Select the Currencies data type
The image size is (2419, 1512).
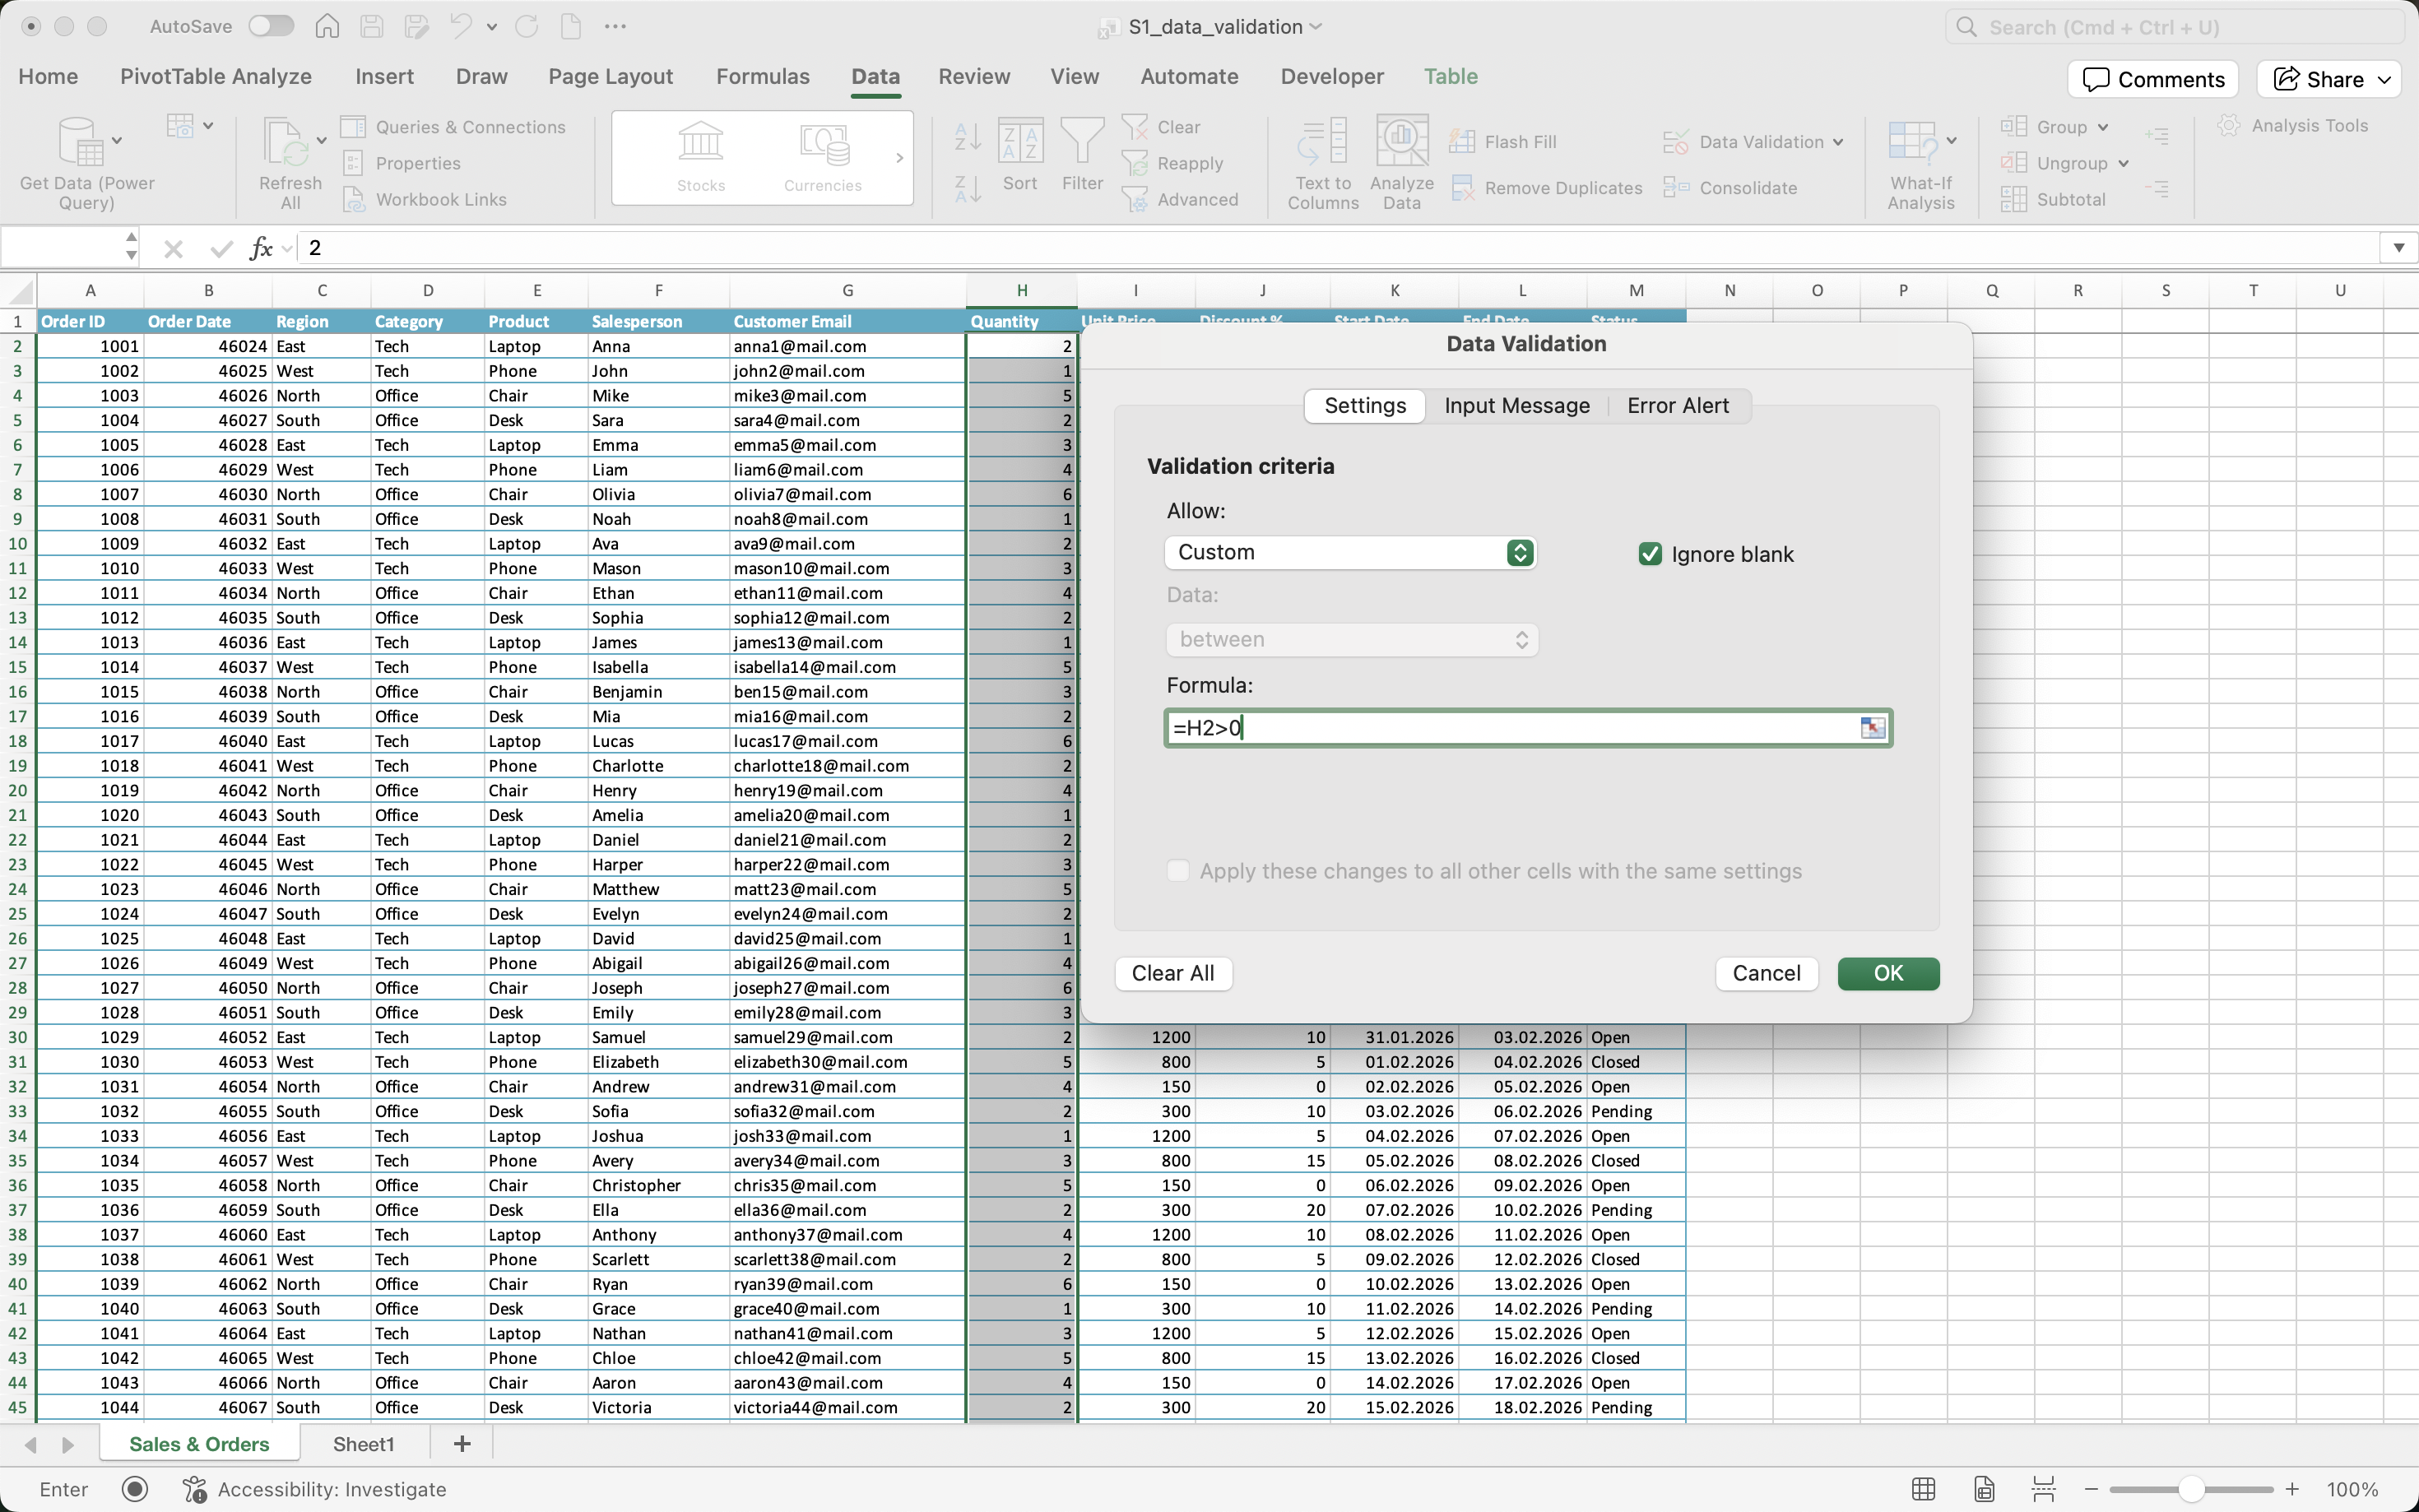(x=823, y=157)
